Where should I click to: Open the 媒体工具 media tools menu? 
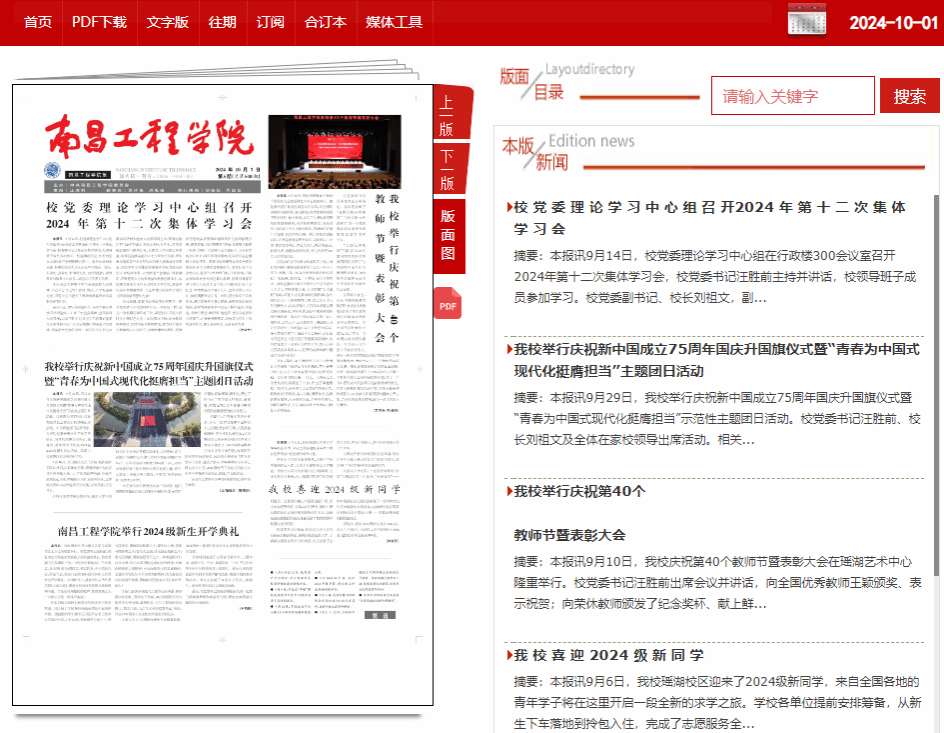[x=394, y=22]
